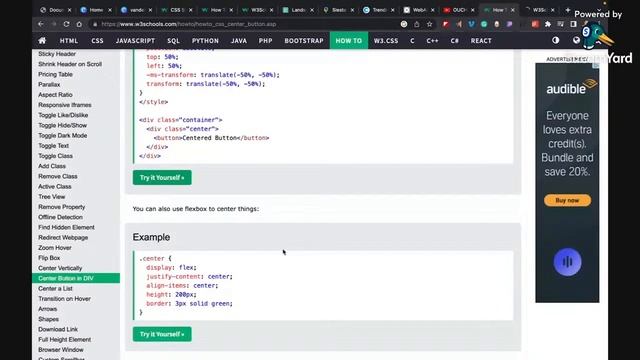Open PHP in the top navigation
640x360 pixels.
[265, 41]
